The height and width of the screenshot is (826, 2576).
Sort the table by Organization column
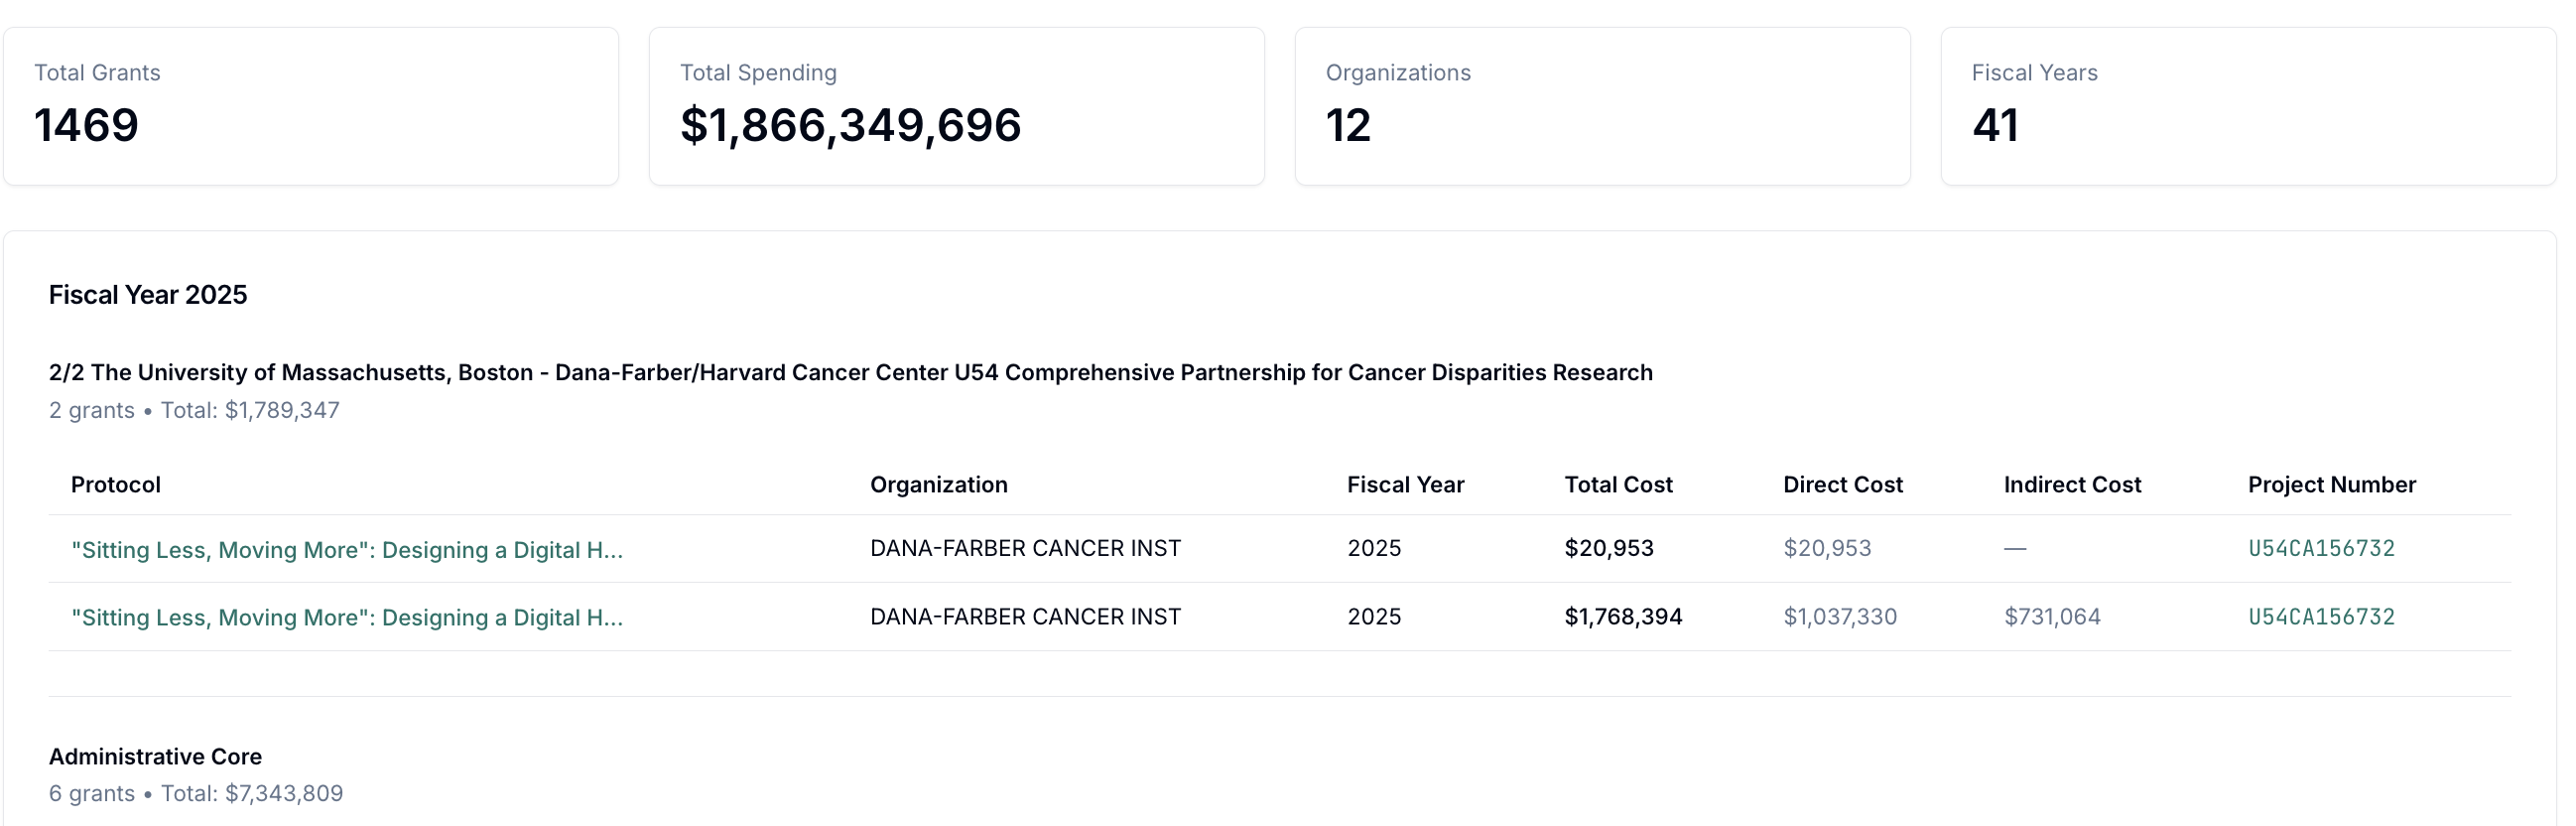click(938, 484)
